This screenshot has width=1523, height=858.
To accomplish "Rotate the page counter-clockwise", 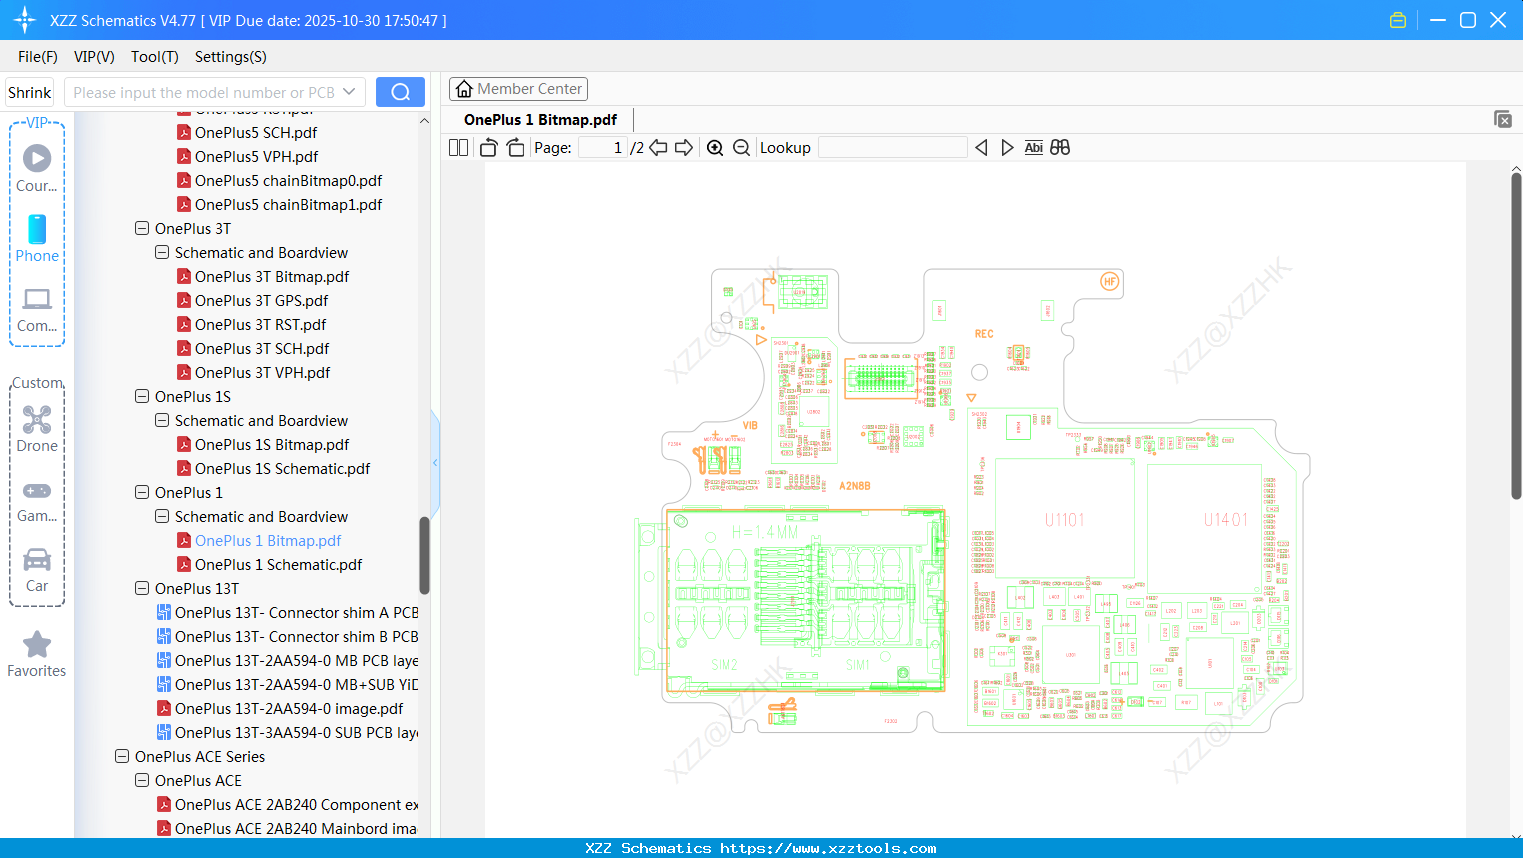I will click(489, 148).
